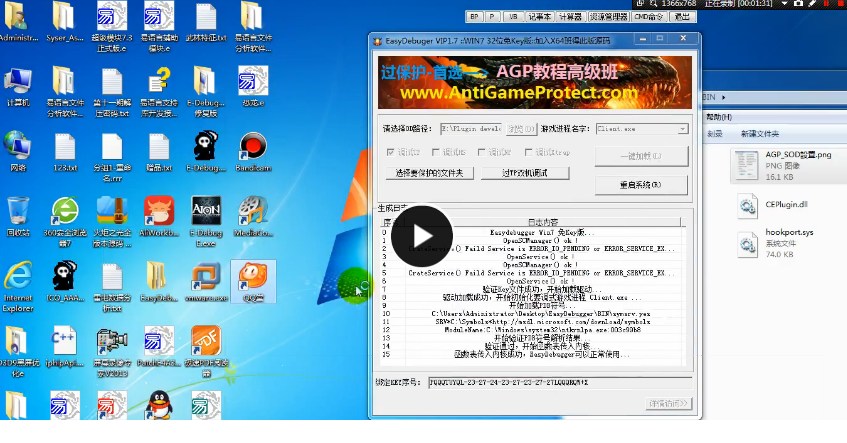Expand the 游戏进程名字 Client.exe combo box

683,129
